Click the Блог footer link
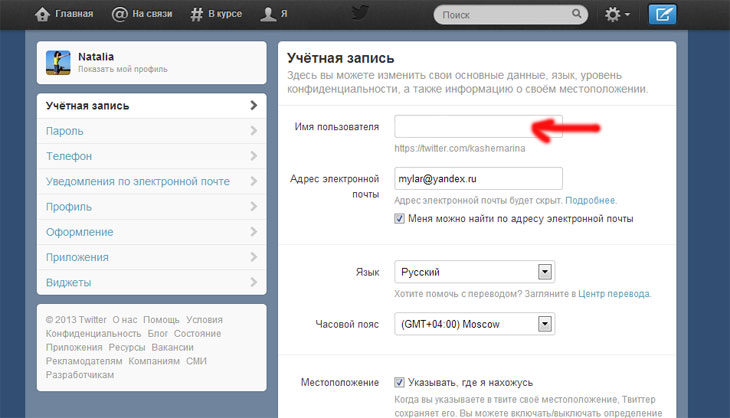730x418 pixels. (x=157, y=333)
